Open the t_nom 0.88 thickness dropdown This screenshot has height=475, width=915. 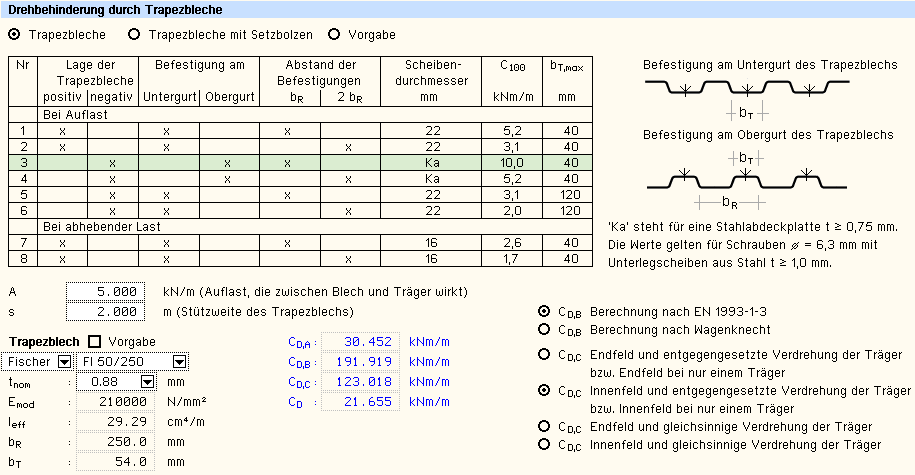coord(148,381)
